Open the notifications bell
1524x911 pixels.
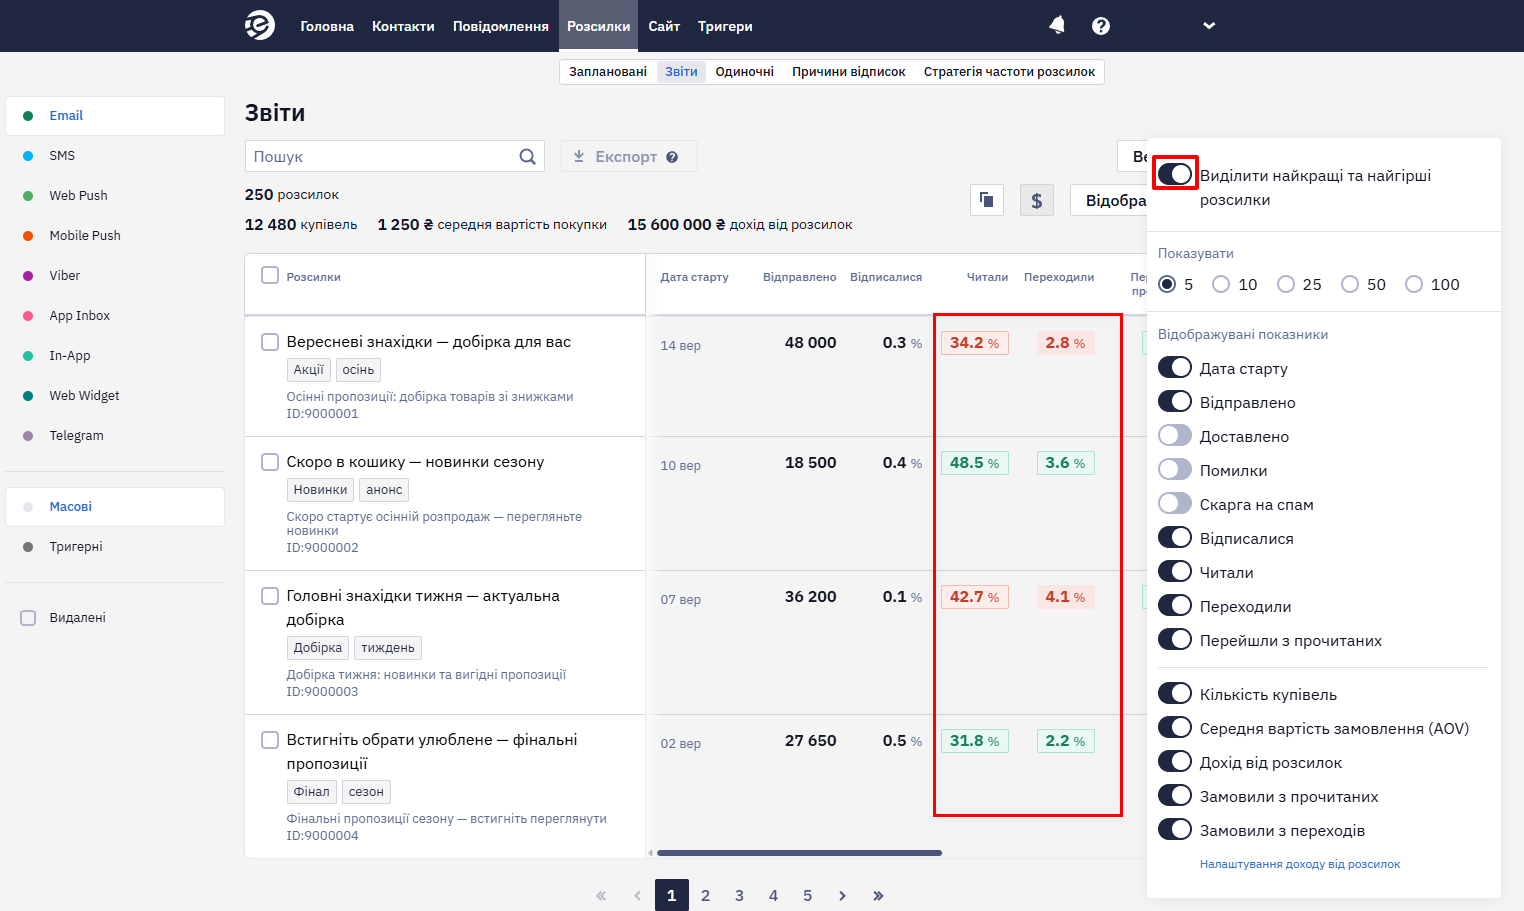(x=1057, y=25)
